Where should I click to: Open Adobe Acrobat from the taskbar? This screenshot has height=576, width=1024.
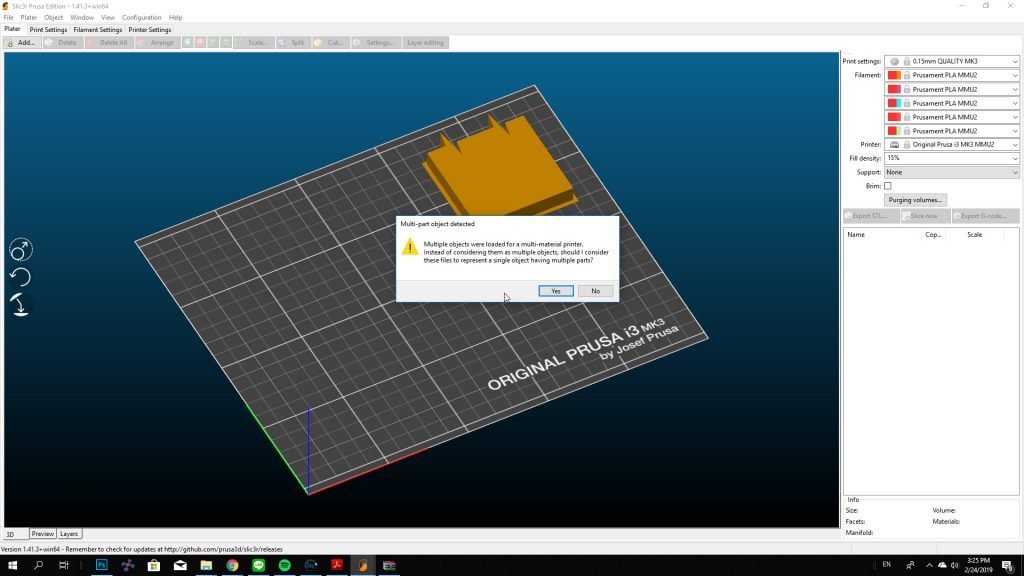point(337,565)
